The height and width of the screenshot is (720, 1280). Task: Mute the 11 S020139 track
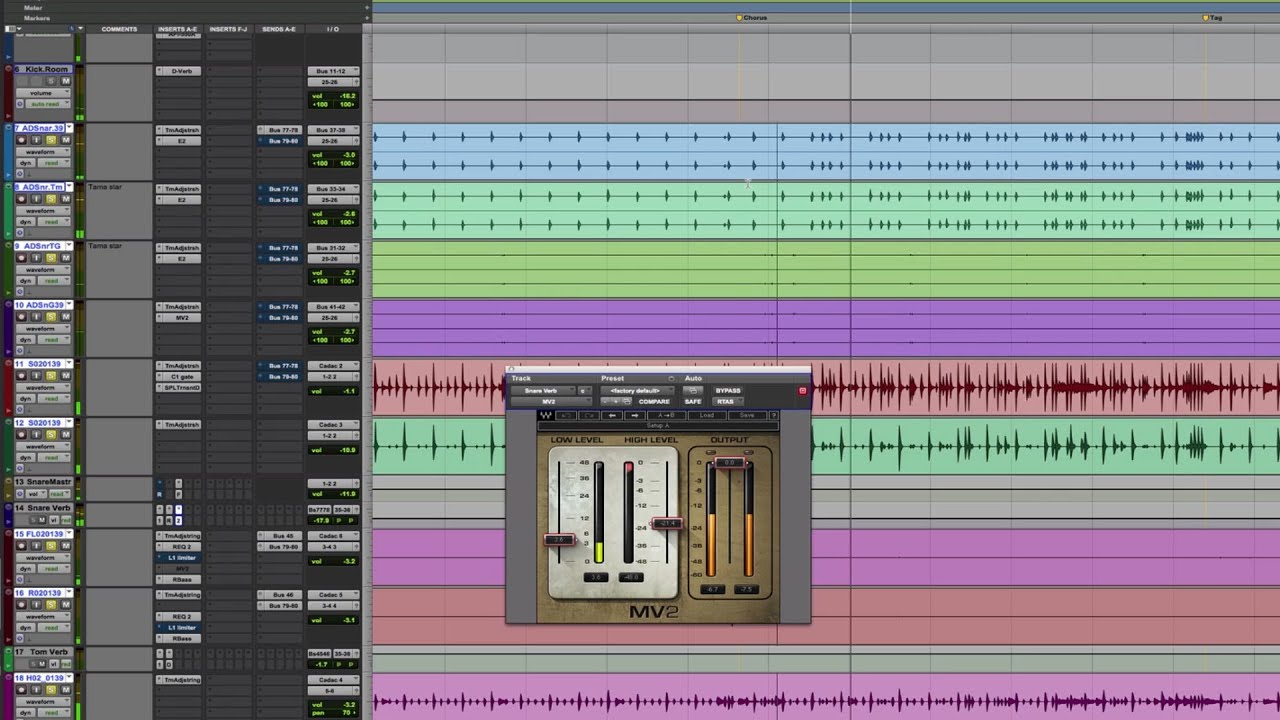pos(66,376)
